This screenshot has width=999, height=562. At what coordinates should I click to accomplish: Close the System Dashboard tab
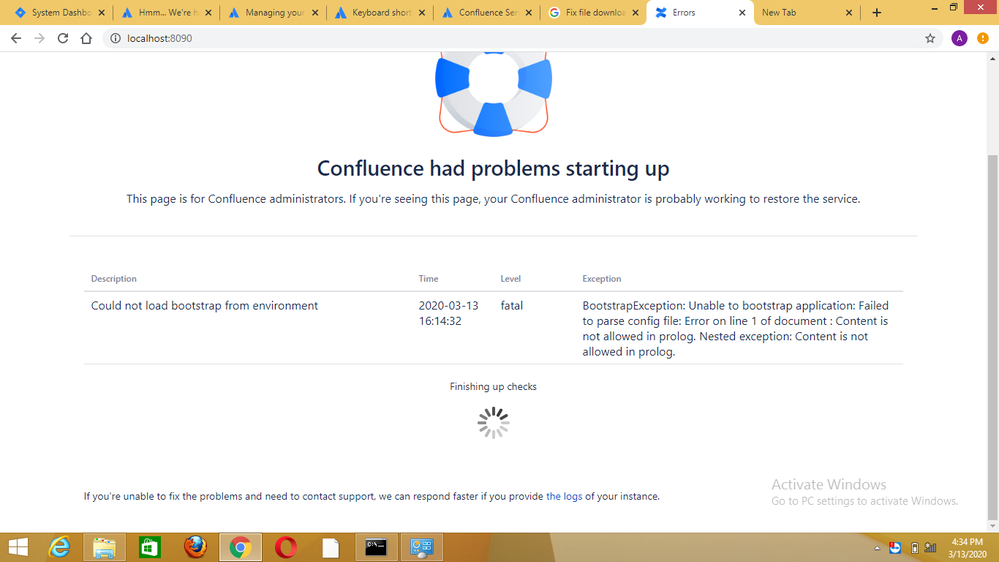(x=101, y=13)
